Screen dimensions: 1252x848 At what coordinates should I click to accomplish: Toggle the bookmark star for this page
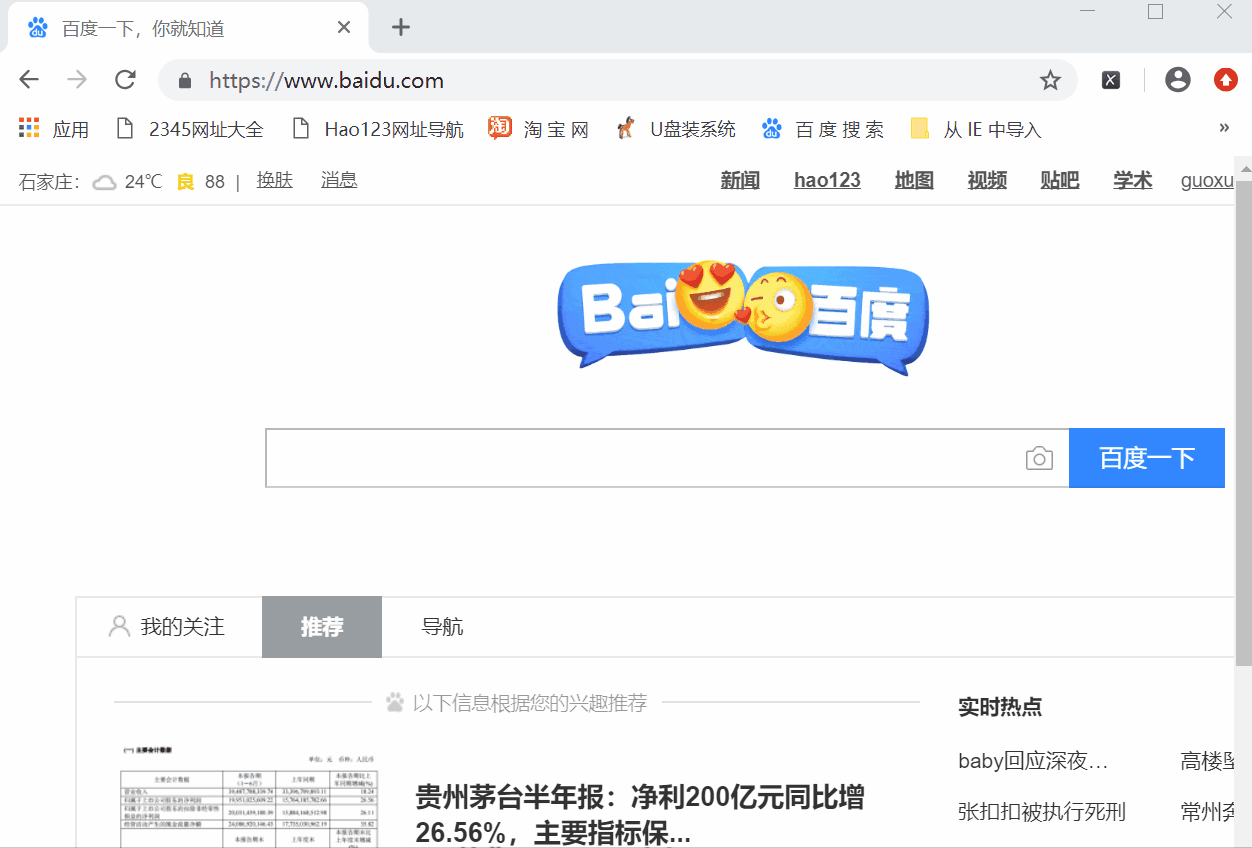(x=1050, y=80)
